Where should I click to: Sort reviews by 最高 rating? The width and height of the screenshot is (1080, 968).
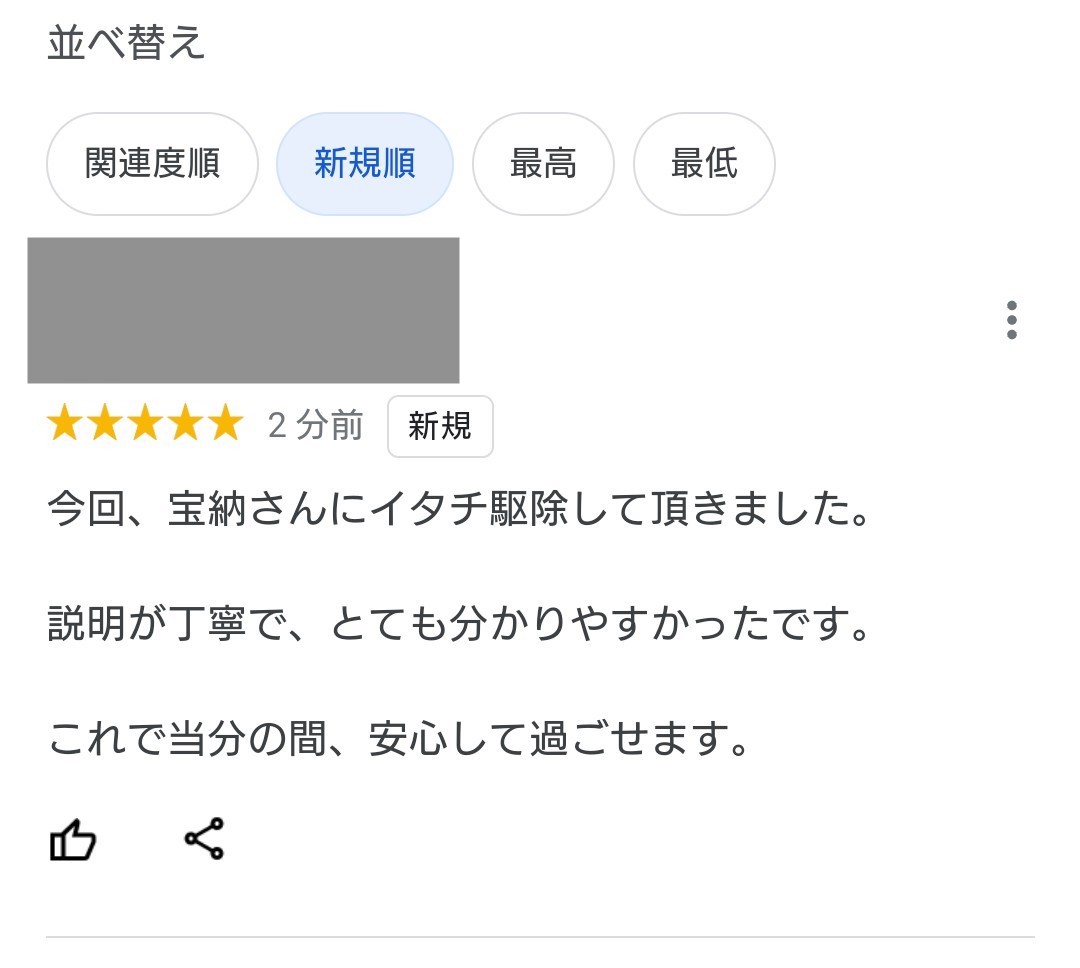pyautogui.click(x=543, y=164)
